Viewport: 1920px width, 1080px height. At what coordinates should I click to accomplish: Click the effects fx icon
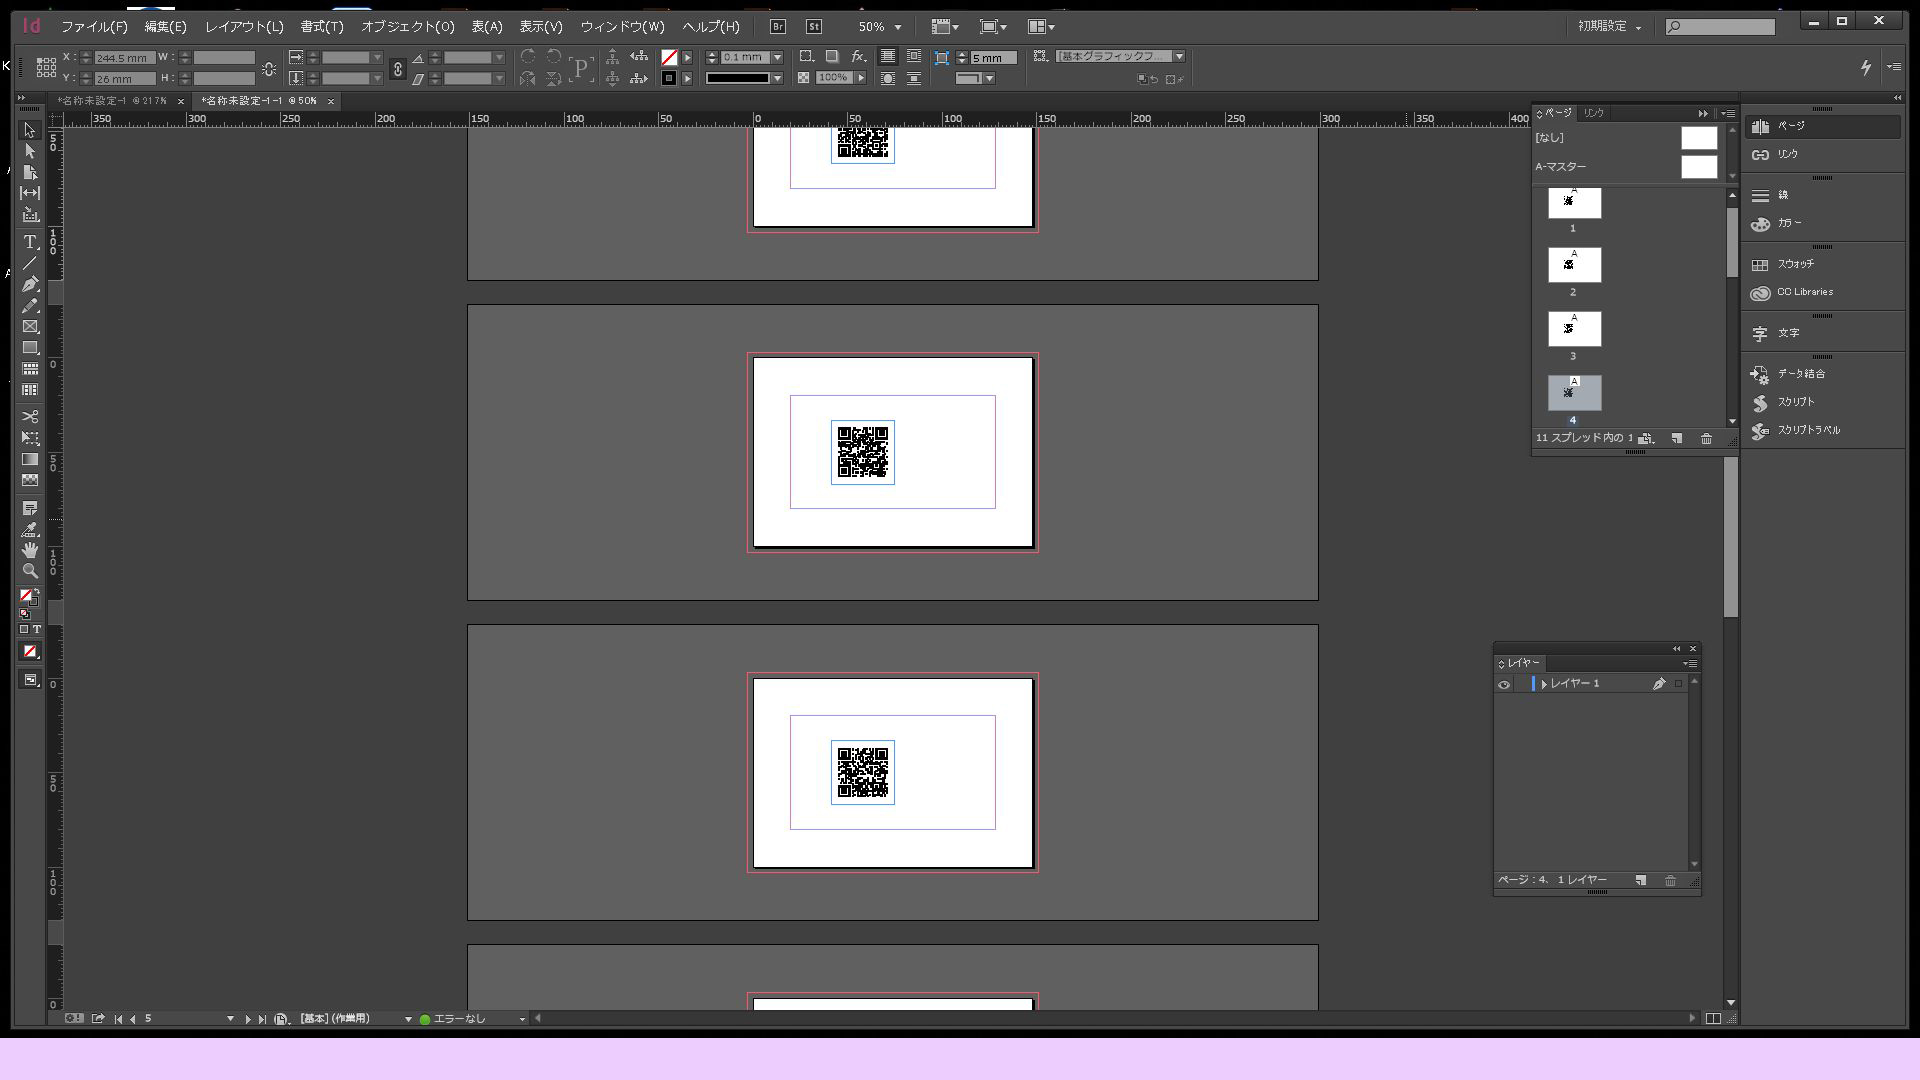click(858, 57)
